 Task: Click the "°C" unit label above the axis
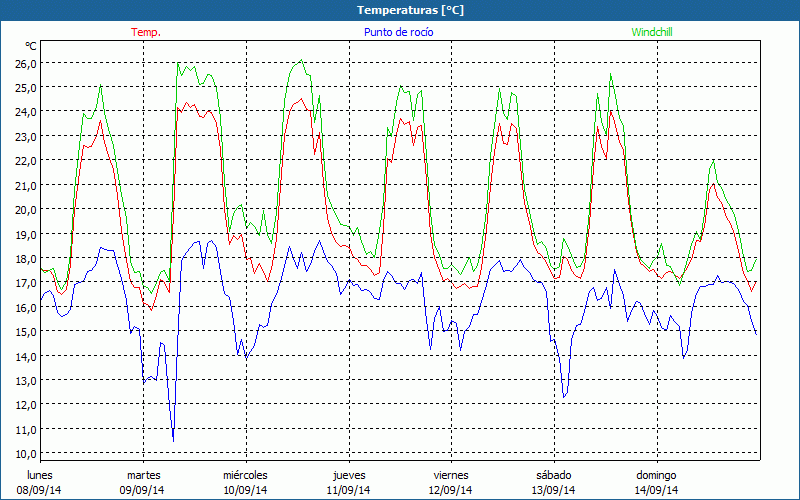coord(31,46)
